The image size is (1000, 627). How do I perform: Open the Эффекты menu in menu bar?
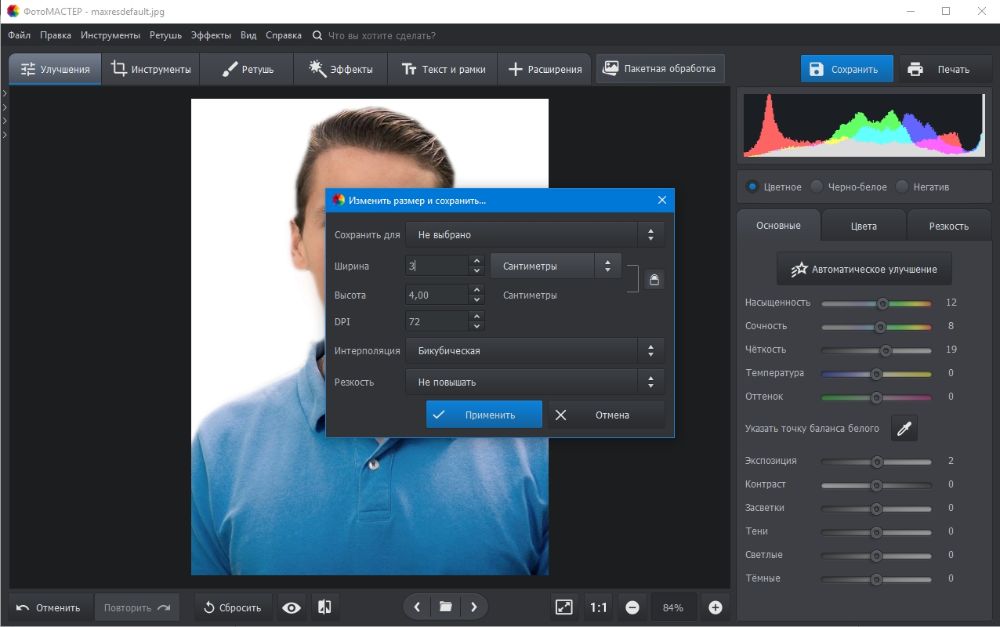click(x=211, y=35)
